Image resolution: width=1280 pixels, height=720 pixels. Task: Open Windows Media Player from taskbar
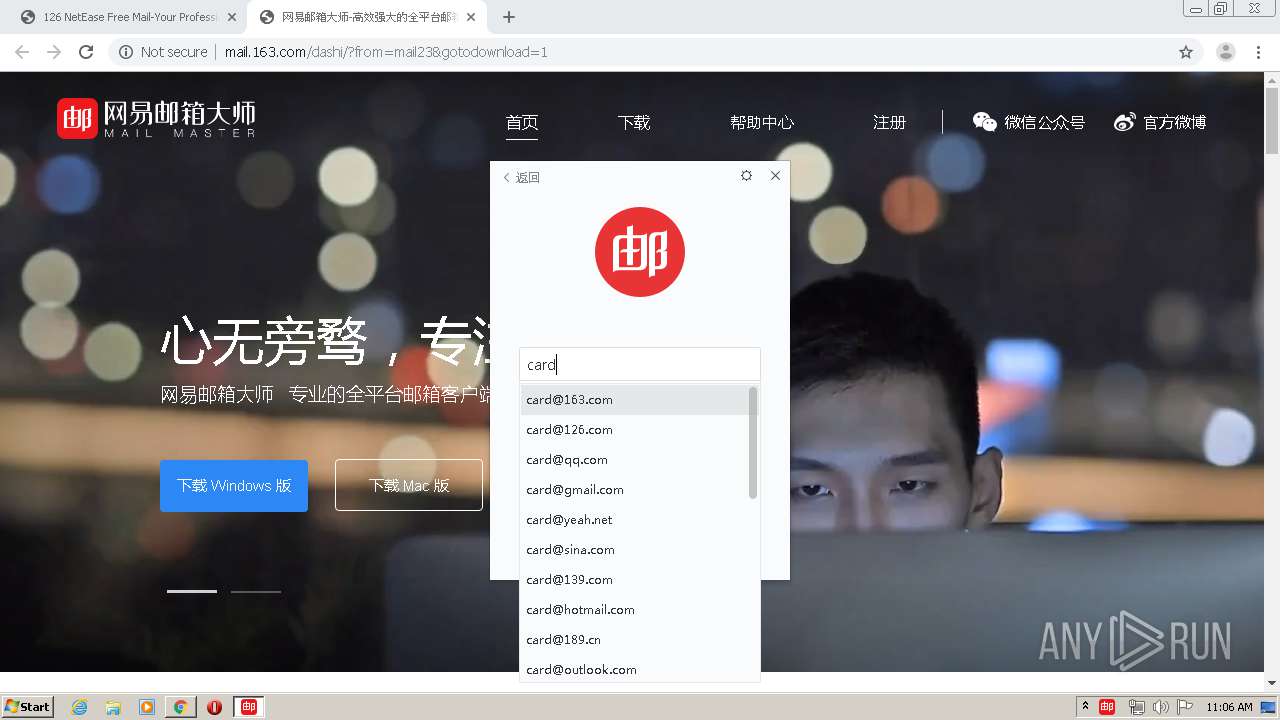click(147, 707)
